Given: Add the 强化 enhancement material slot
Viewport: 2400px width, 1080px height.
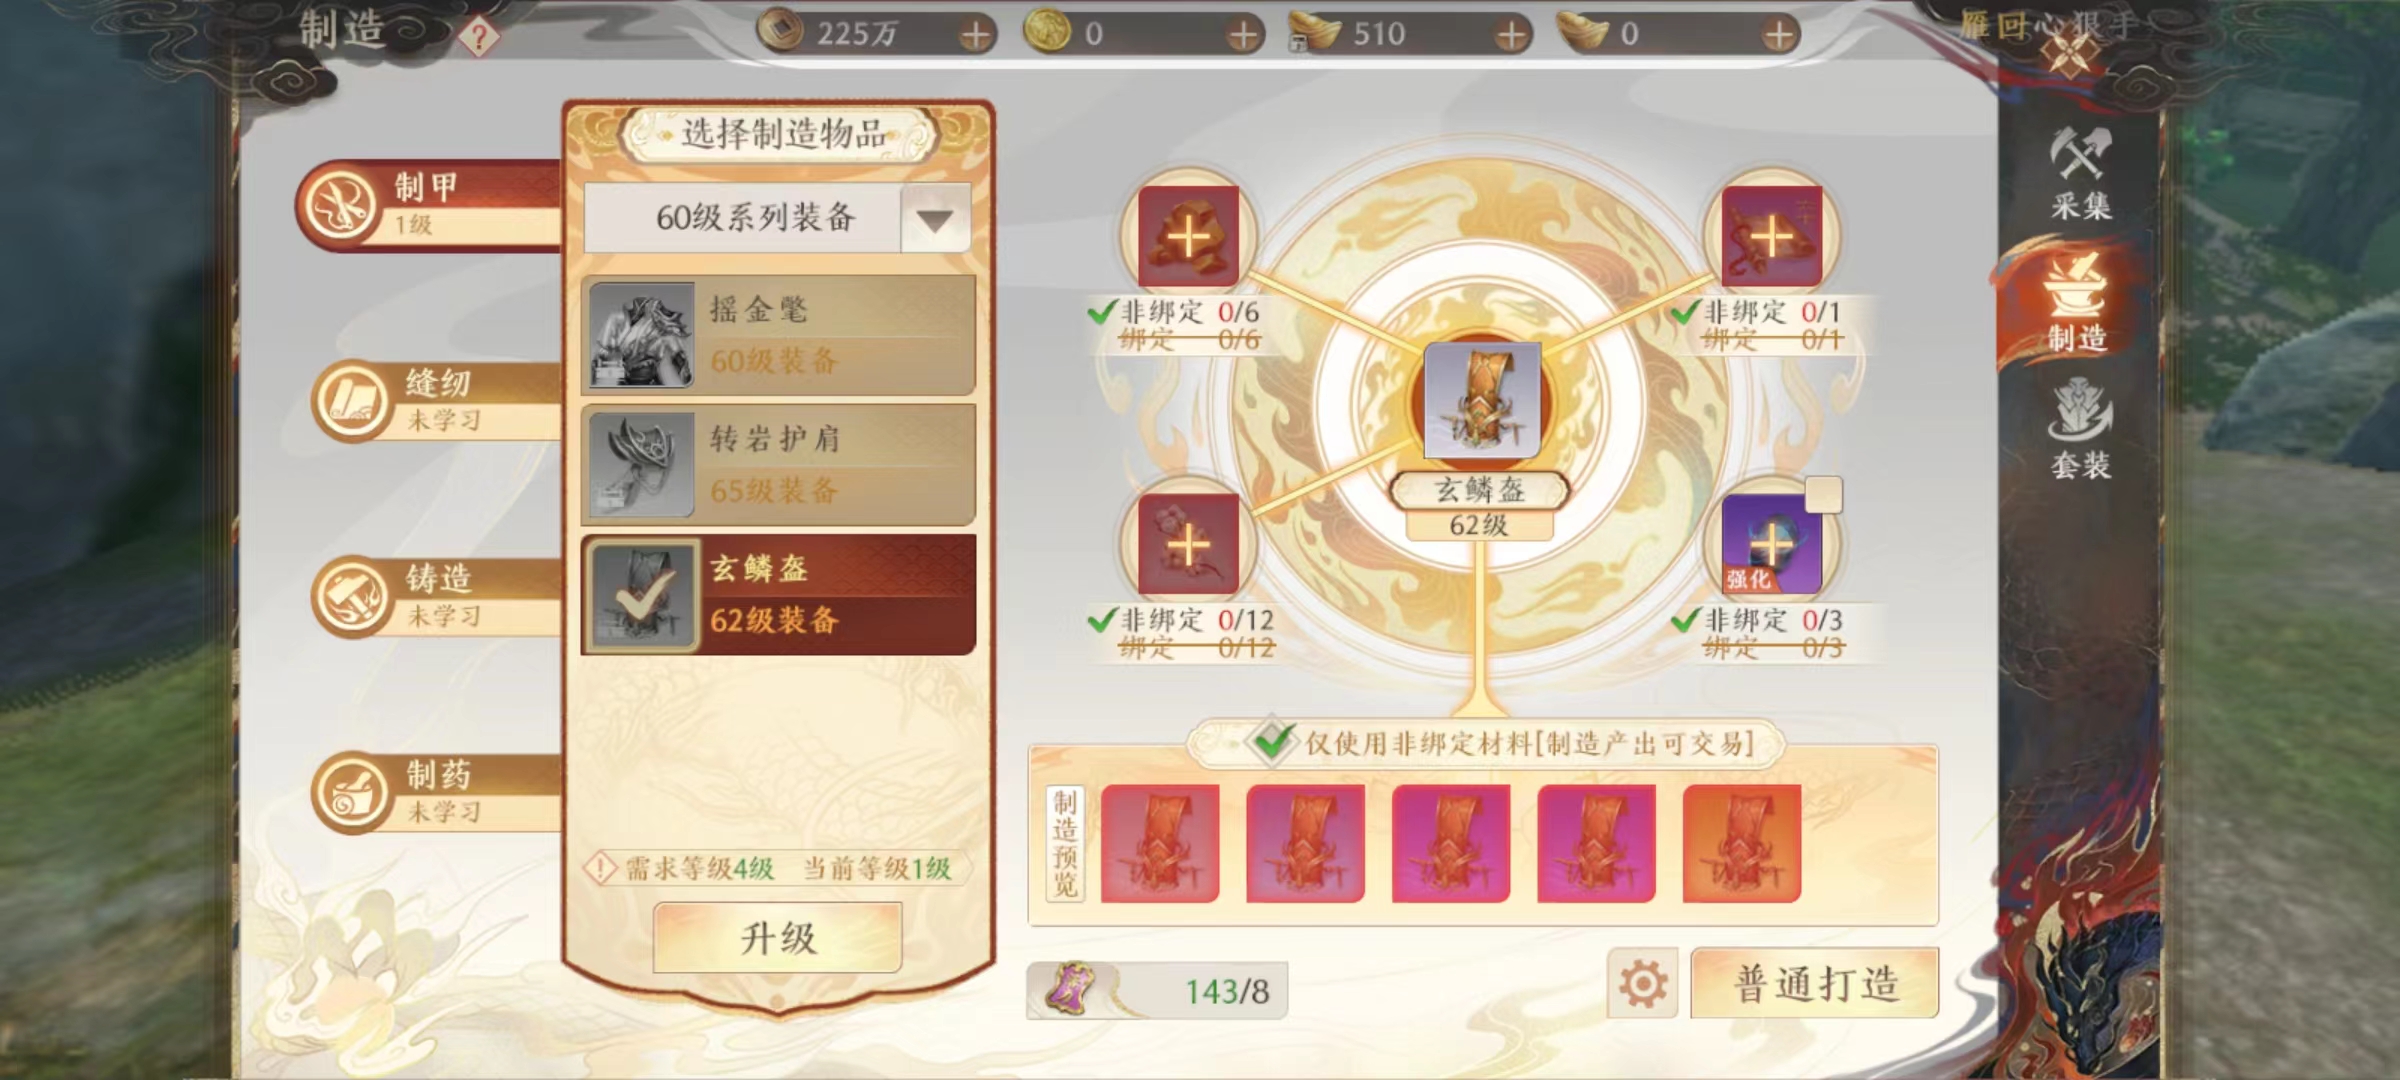Looking at the screenshot, I should pos(1771,545).
